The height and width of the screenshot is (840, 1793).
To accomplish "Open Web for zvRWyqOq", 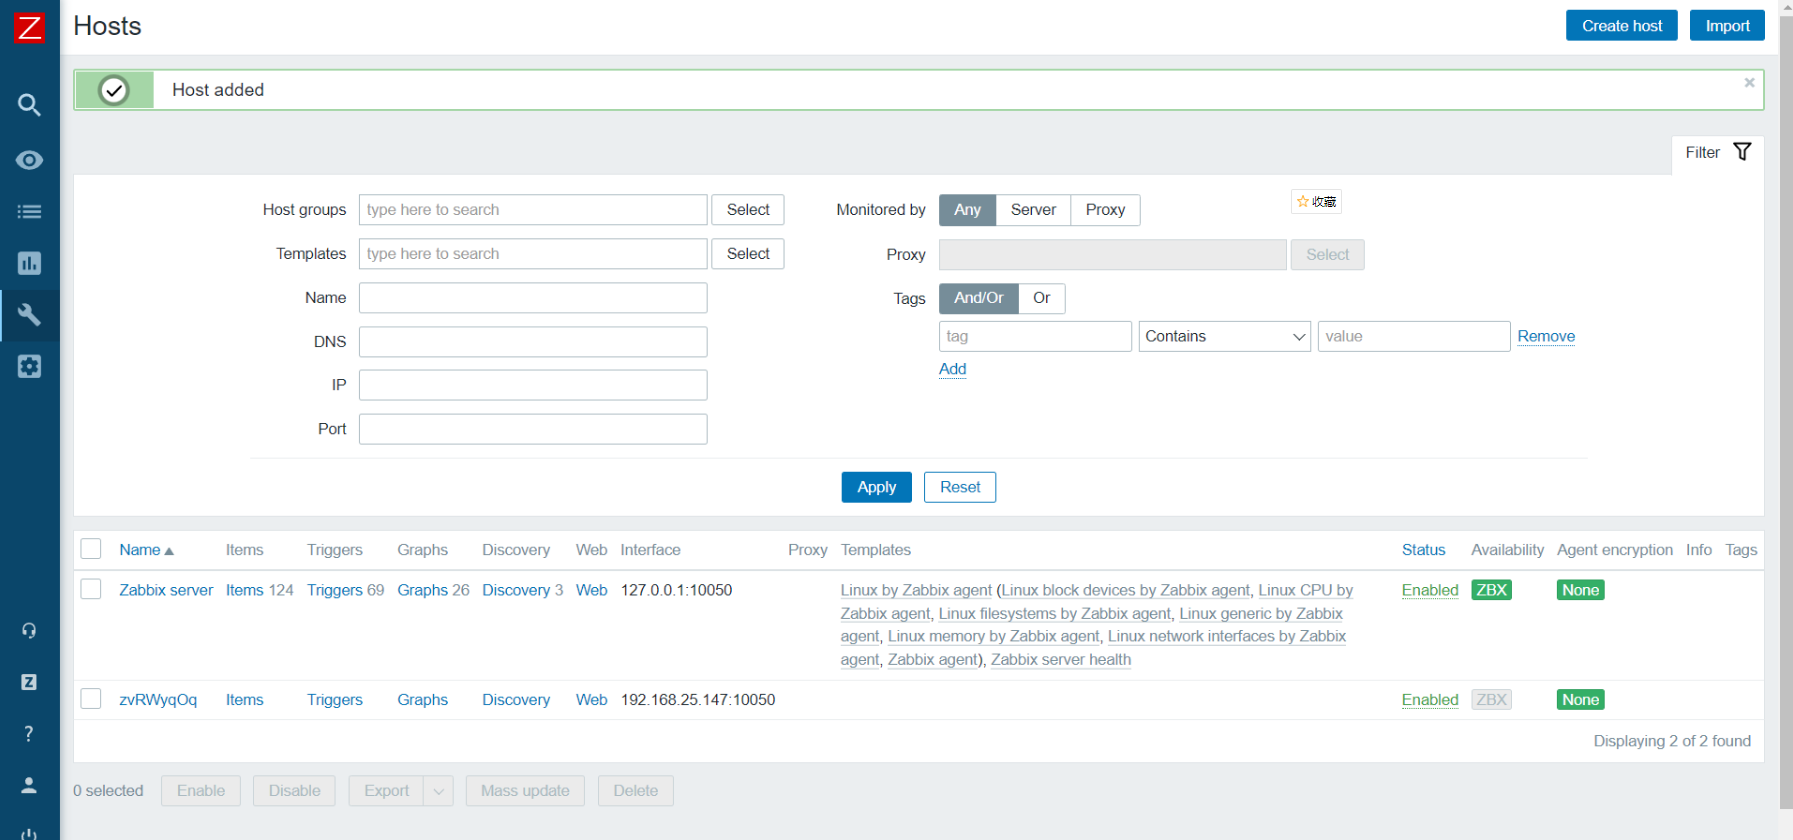I will [591, 700].
